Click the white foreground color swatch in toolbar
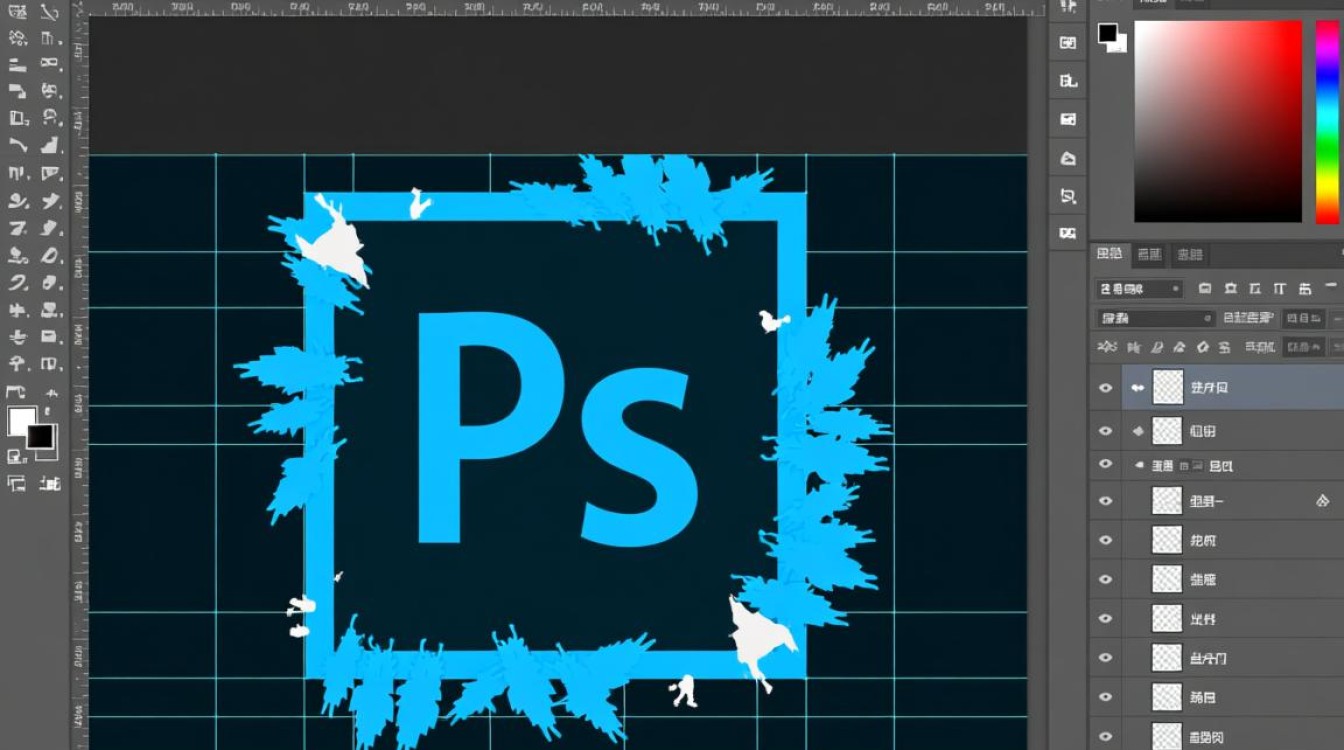This screenshot has width=1344, height=750. click(21, 420)
